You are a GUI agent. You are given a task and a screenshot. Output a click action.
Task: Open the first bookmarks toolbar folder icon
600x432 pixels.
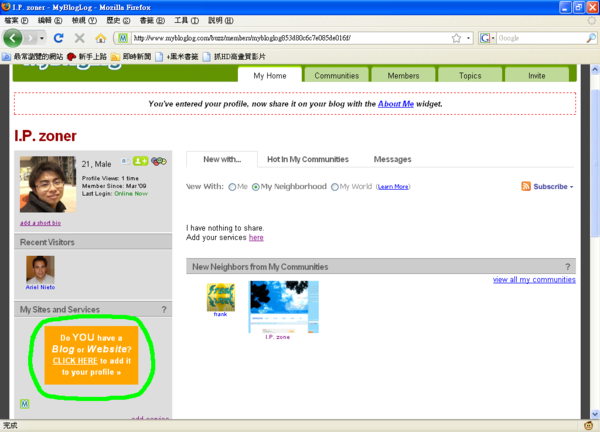(6, 57)
